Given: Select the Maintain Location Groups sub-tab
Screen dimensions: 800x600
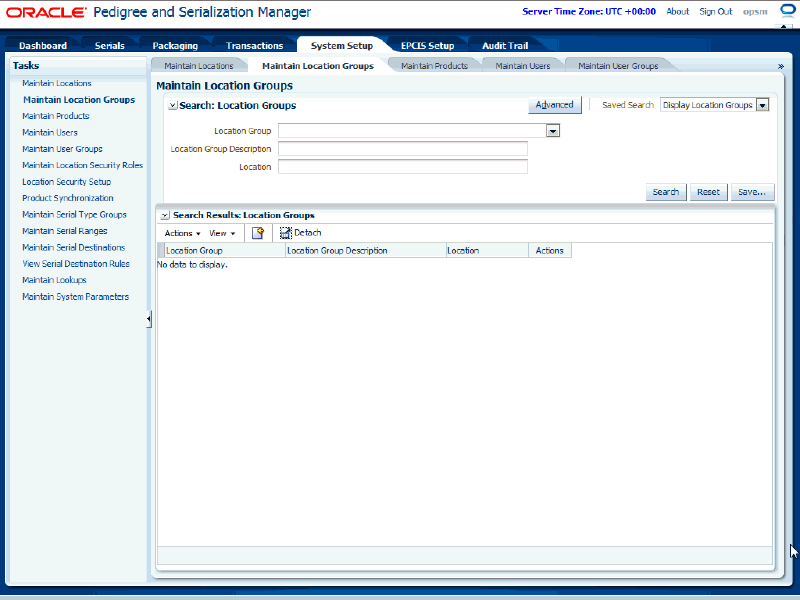Looking at the screenshot, I should coord(318,66).
